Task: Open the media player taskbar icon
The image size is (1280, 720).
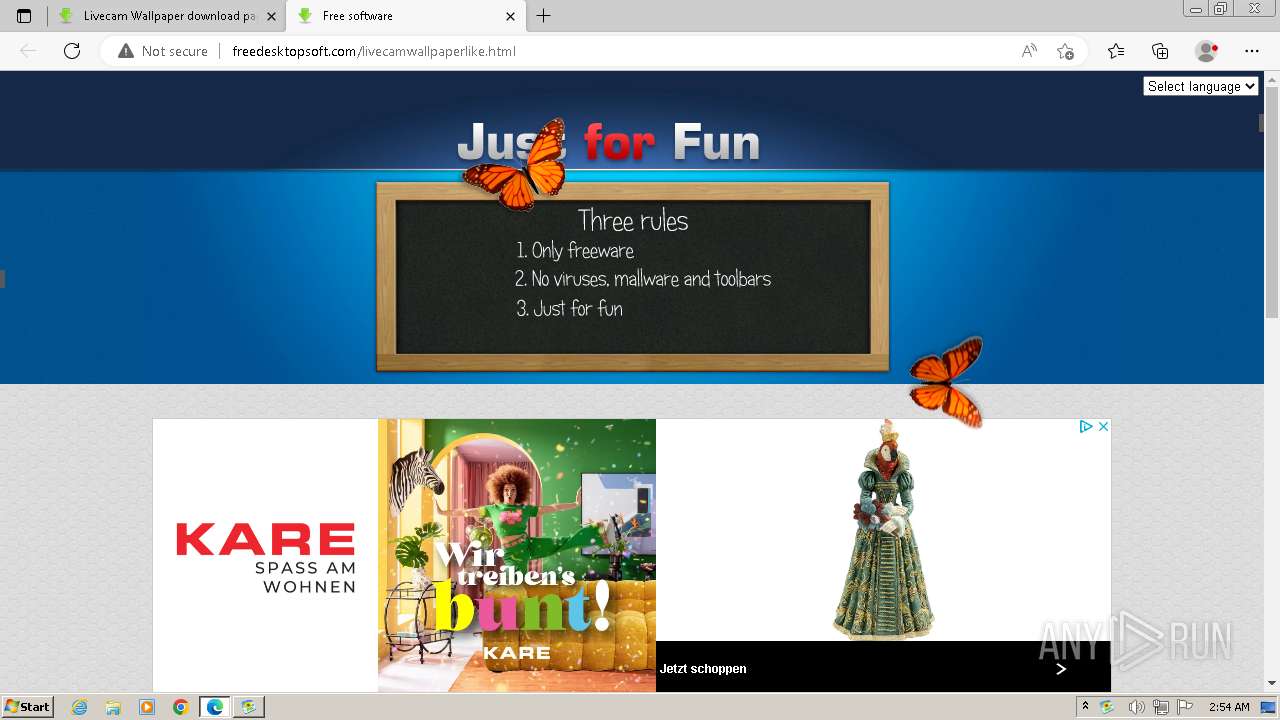Action: 147,707
